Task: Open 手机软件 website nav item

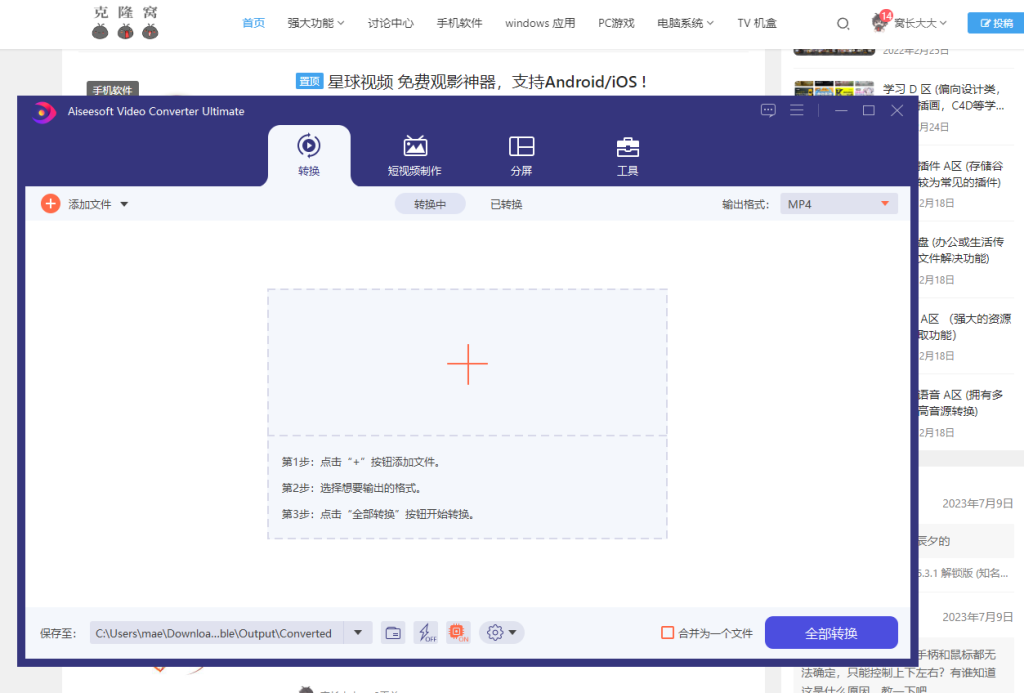Action: (459, 23)
